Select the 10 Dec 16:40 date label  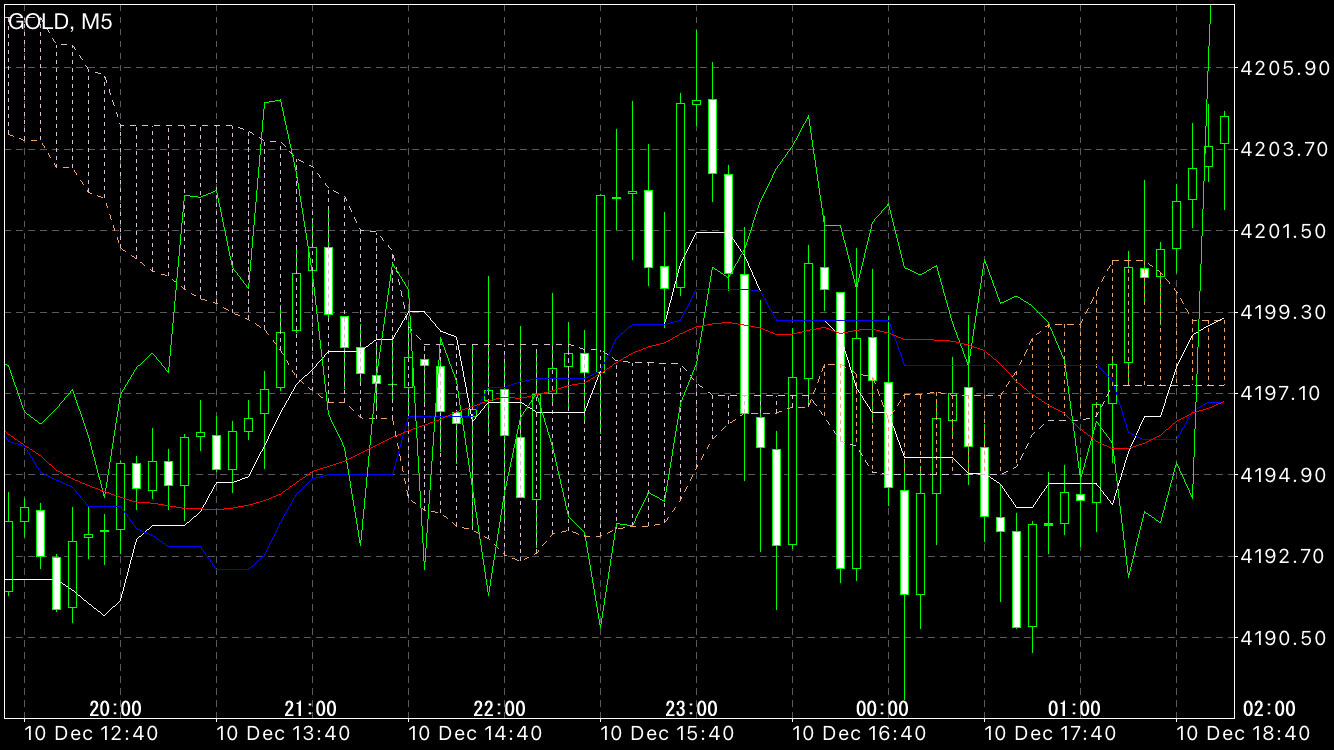[x=858, y=734]
